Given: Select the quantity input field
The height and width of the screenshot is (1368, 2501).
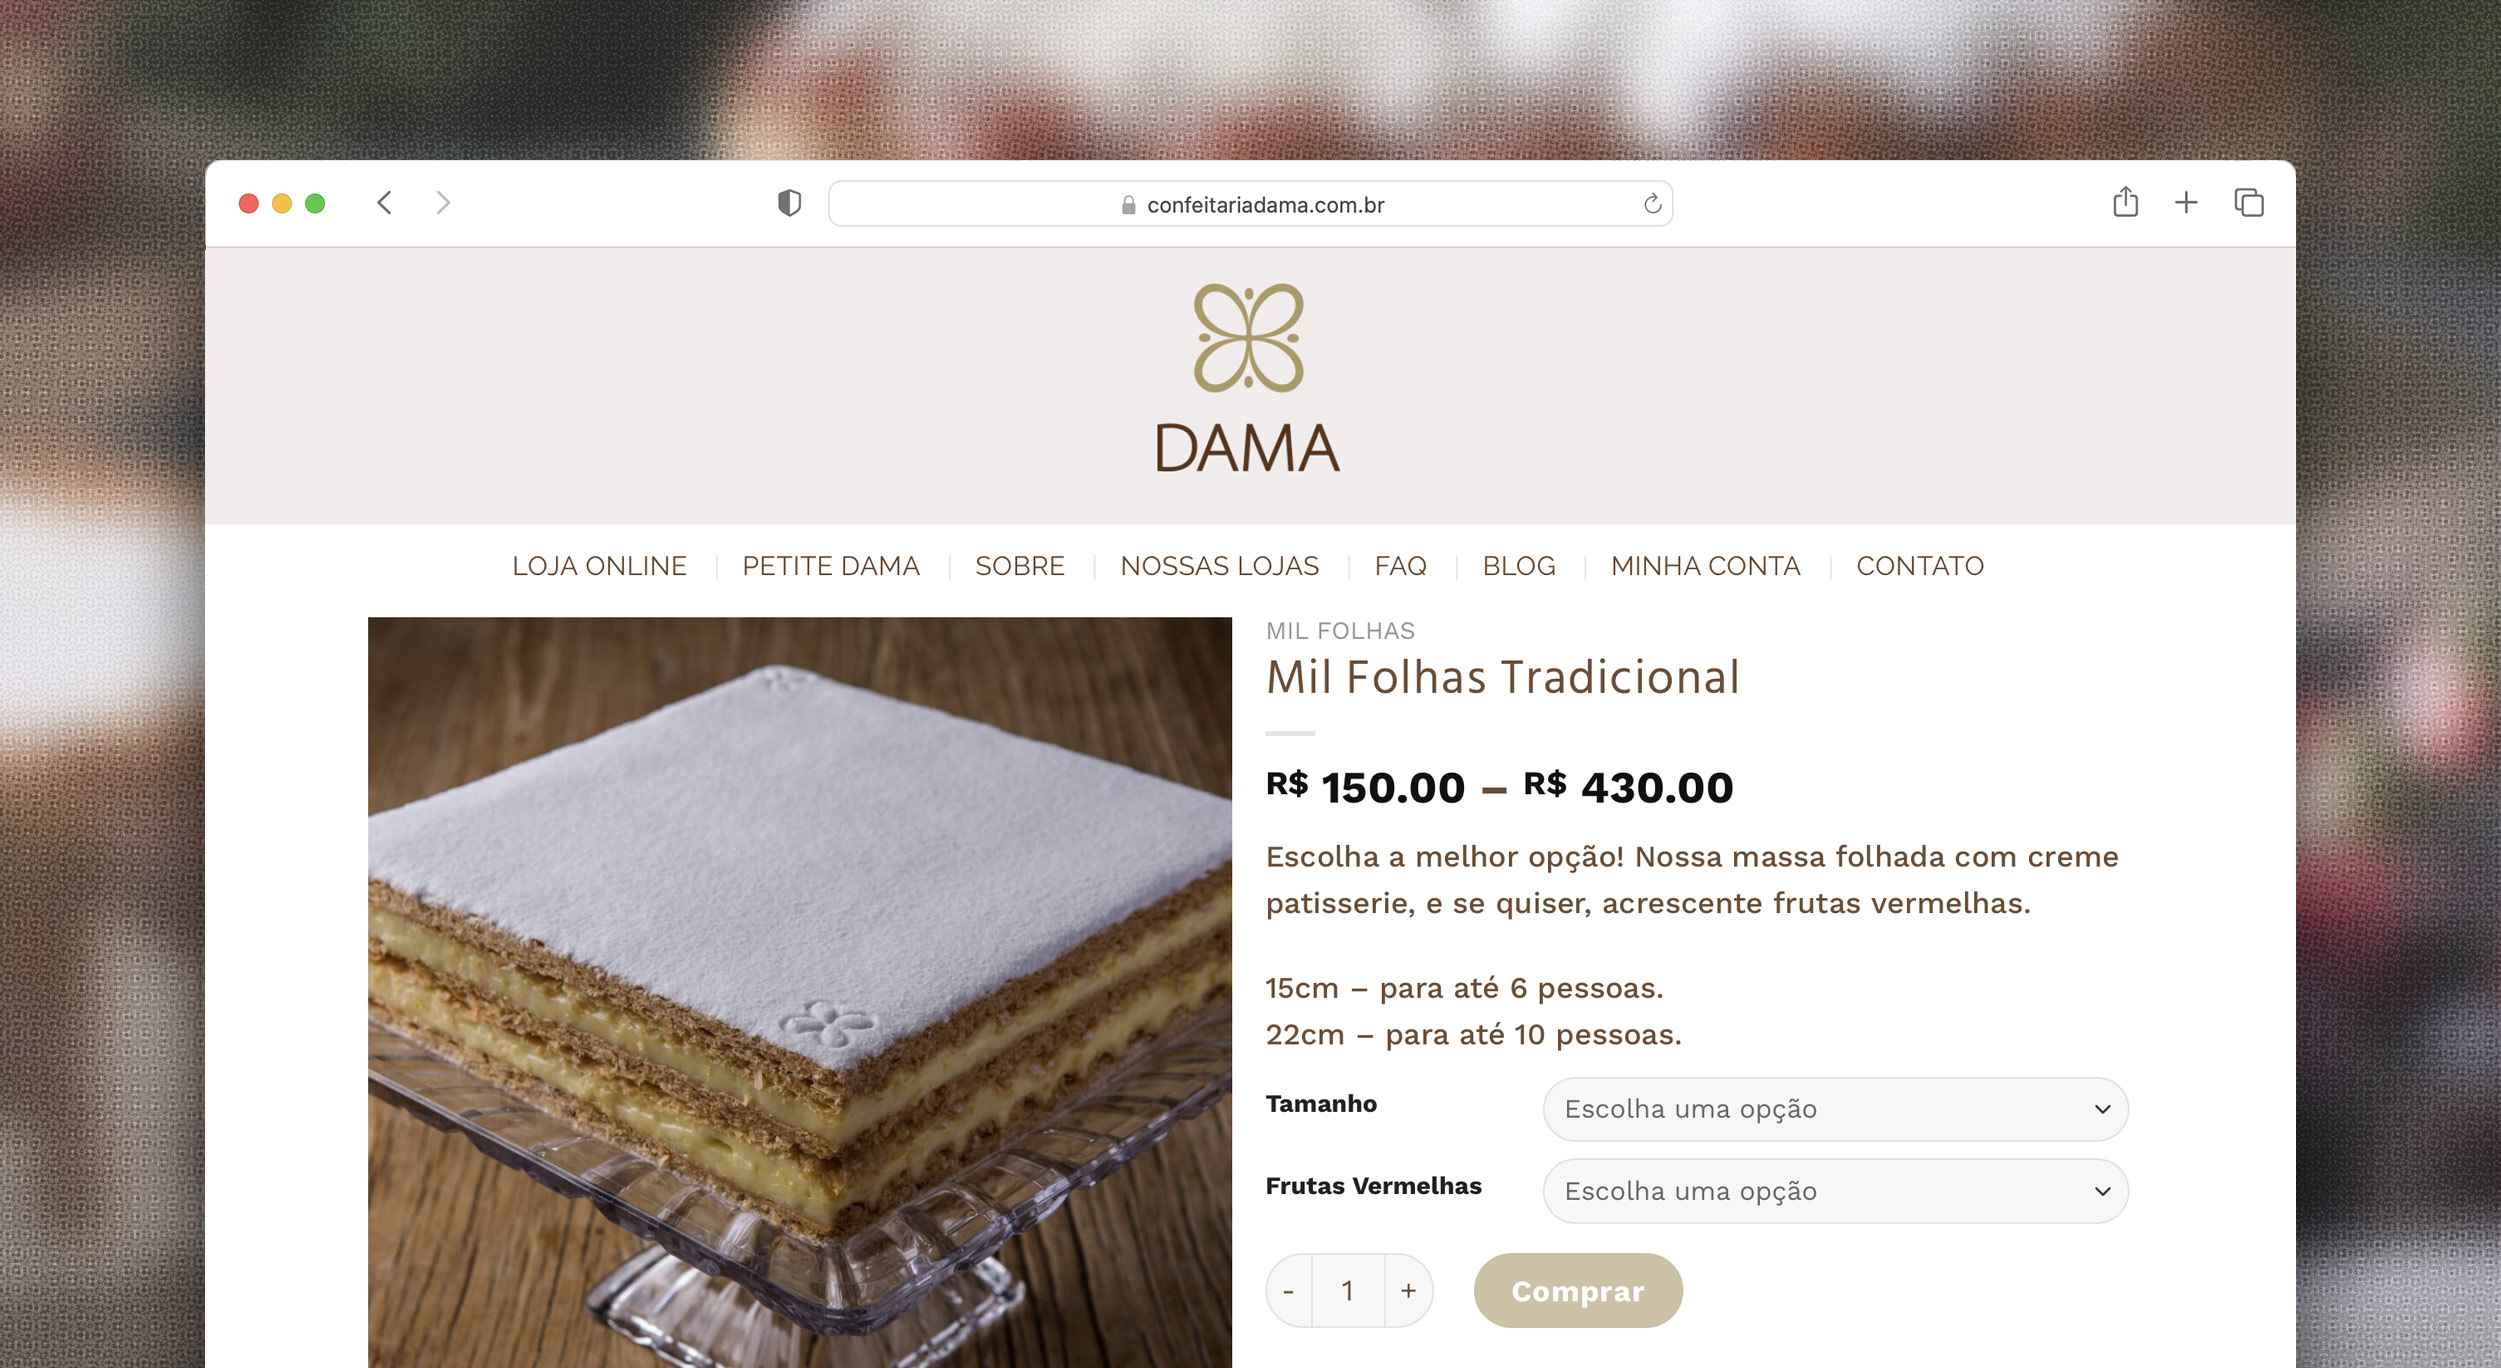Looking at the screenshot, I should [1348, 1290].
